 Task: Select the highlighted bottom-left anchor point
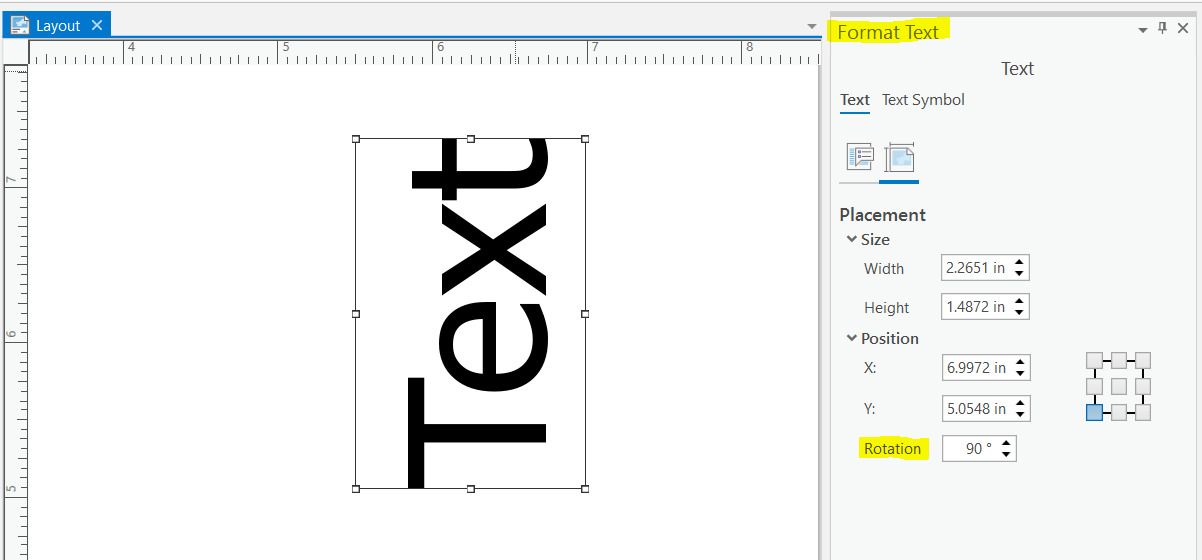1094,412
